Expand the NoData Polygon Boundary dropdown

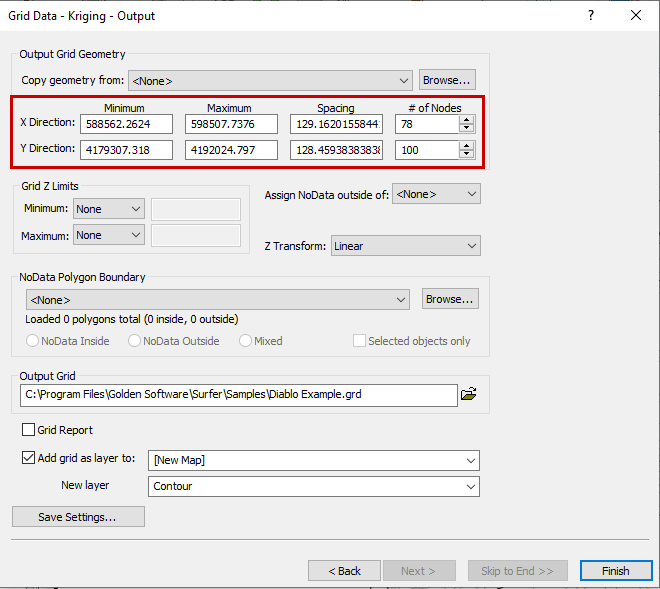[x=217, y=299]
